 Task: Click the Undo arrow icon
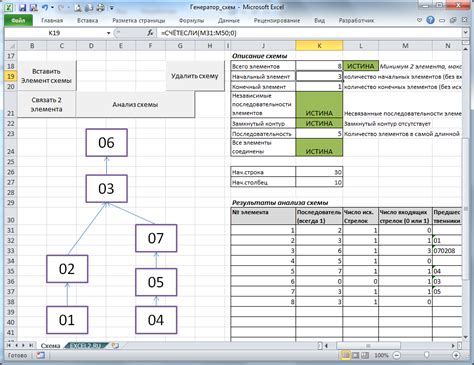tap(45, 7)
